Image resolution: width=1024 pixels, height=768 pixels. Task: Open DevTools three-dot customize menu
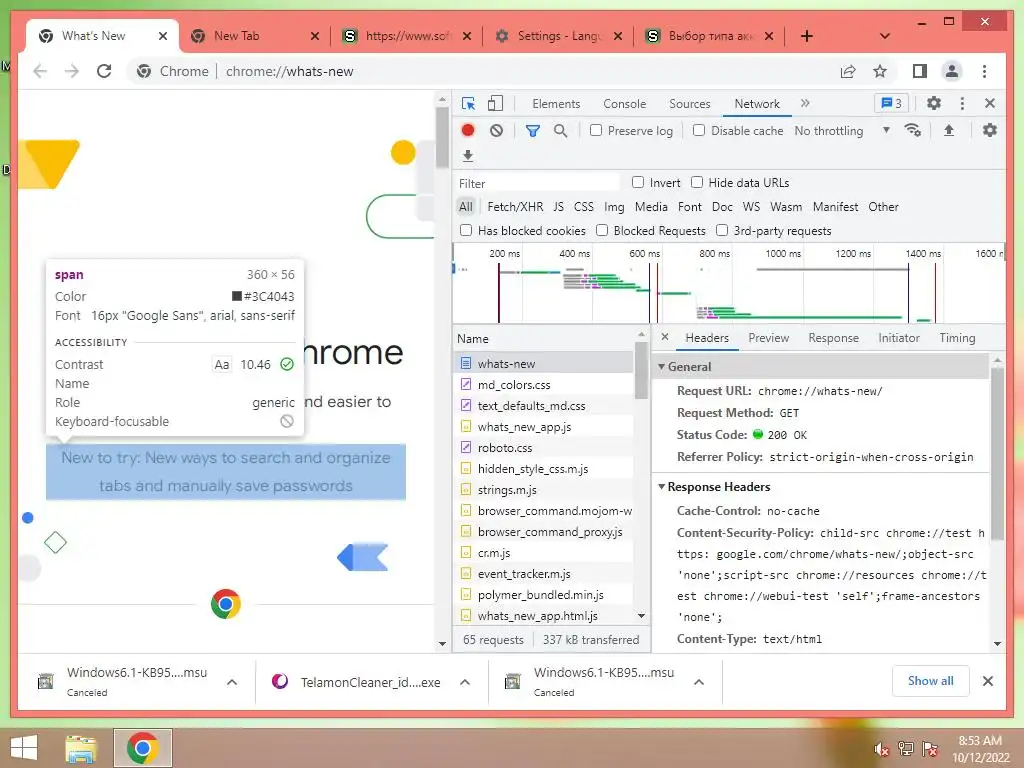click(962, 103)
